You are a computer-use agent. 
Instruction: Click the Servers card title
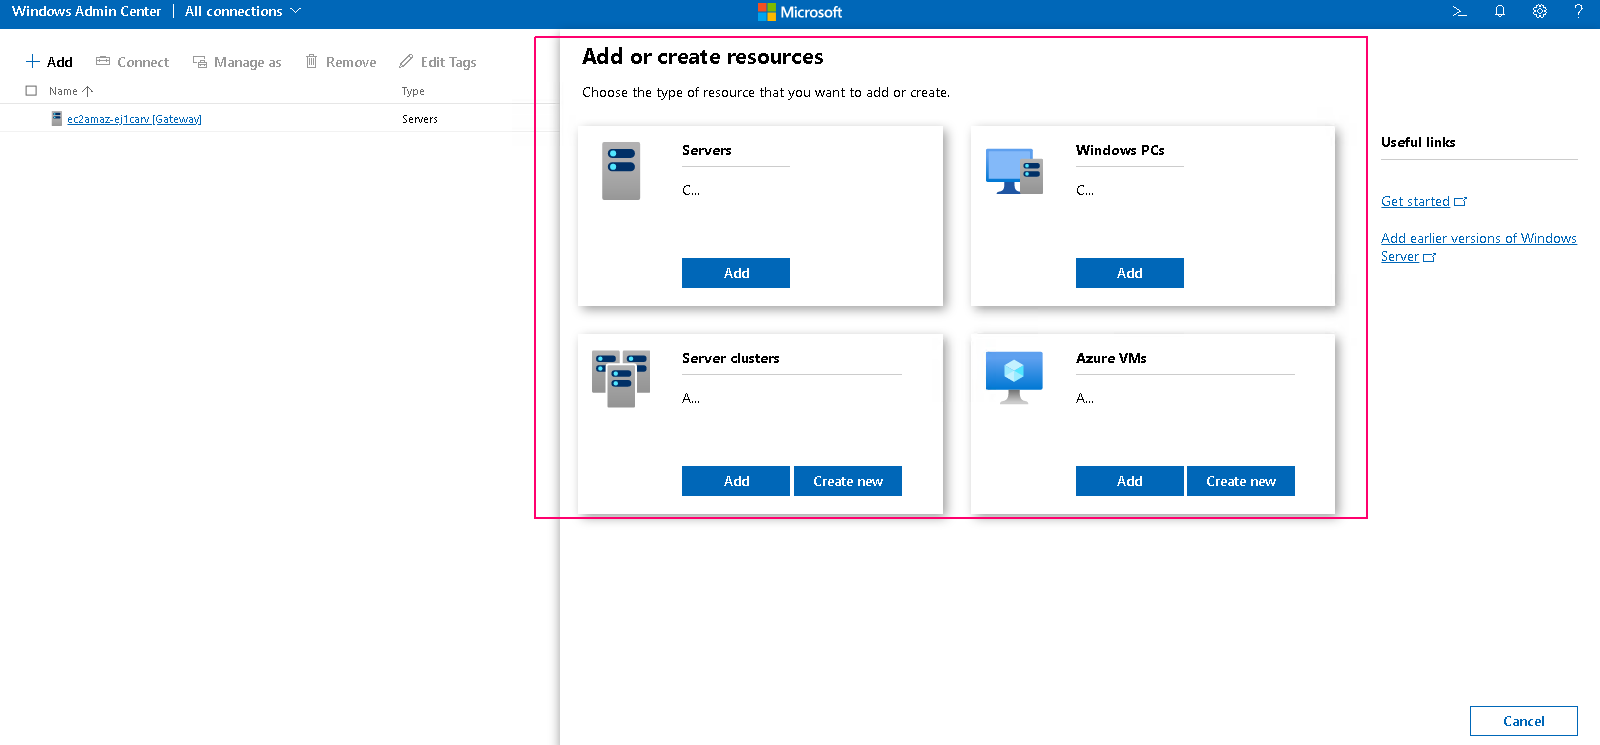707,150
